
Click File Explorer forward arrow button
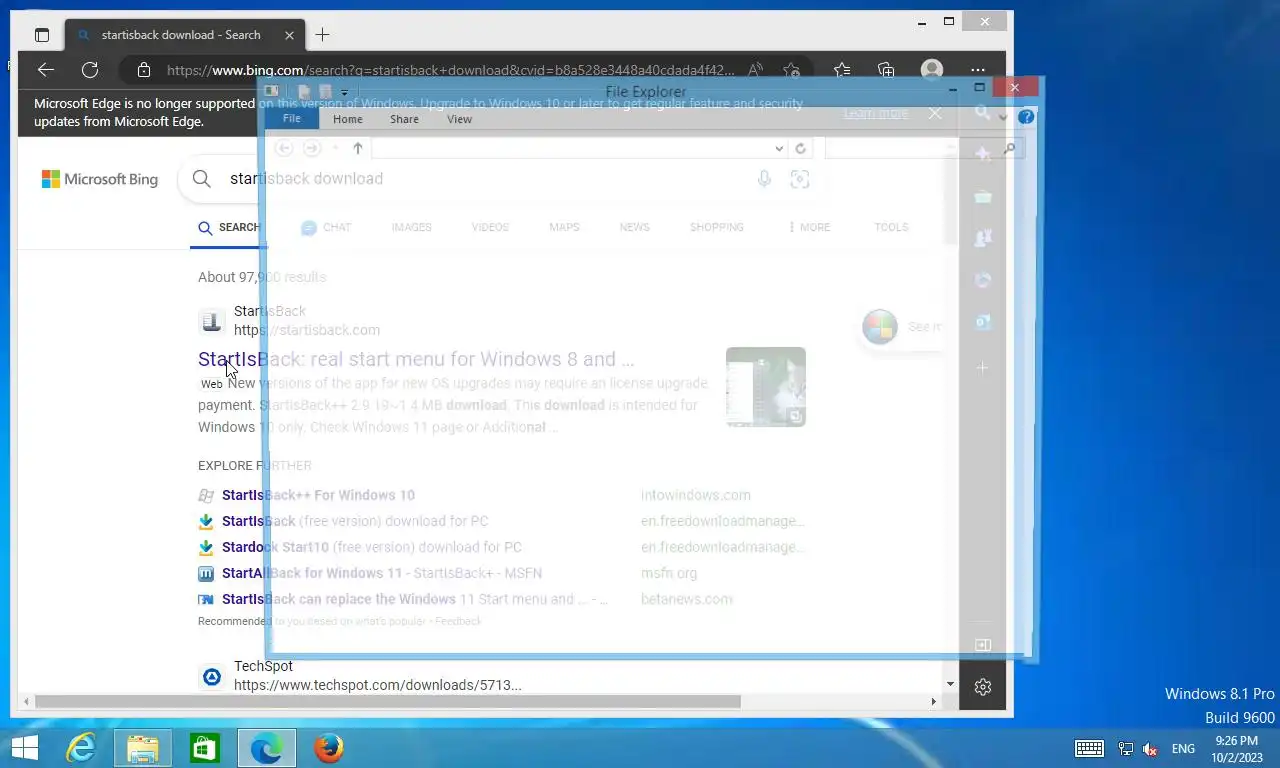(x=312, y=148)
